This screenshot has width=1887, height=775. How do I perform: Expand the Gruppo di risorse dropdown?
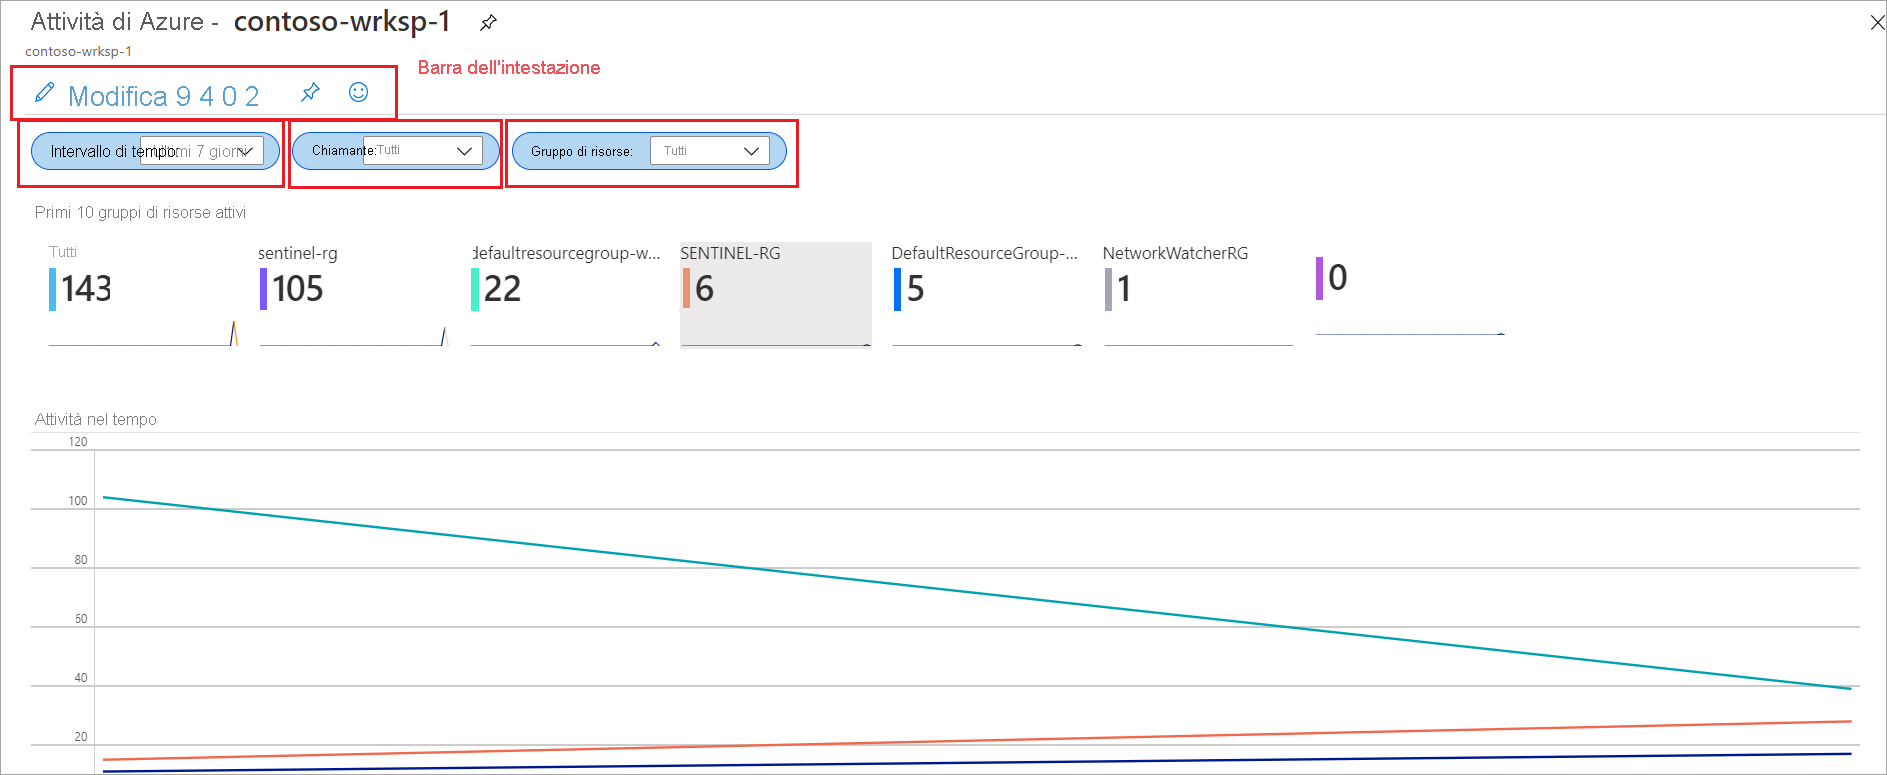(x=710, y=151)
